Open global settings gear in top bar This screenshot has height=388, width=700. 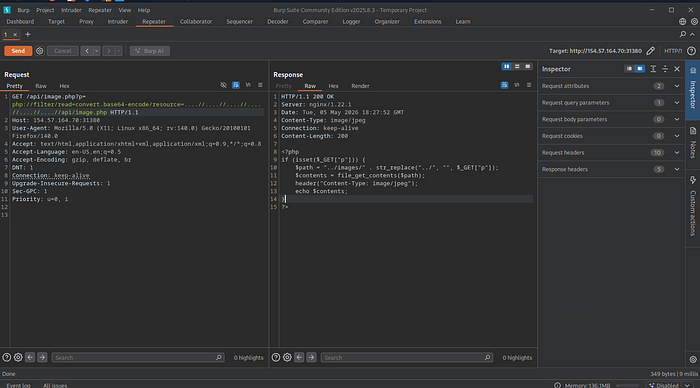694,21
